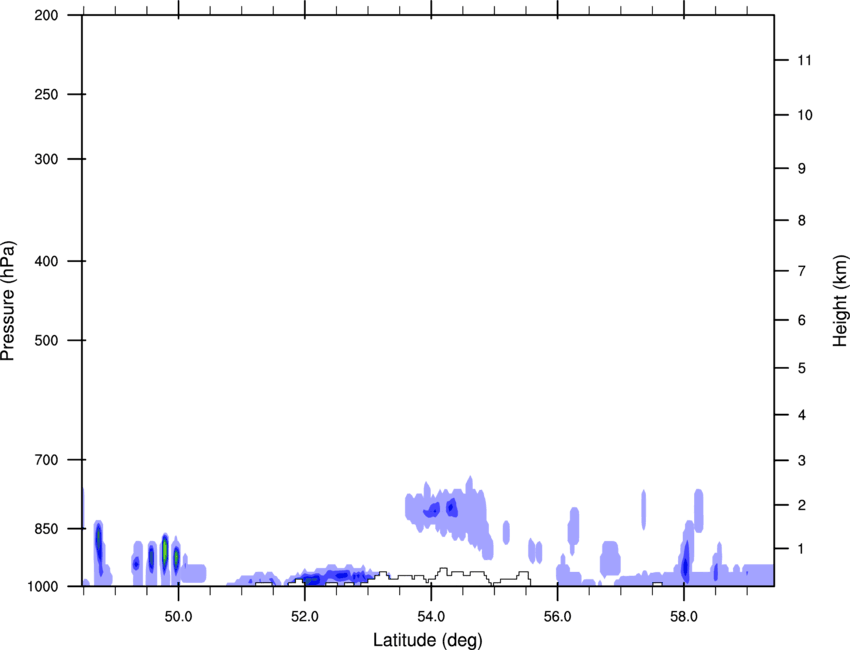
Task: Click the 'Latitude (deg)' axis title
Action: pyautogui.click(x=428, y=640)
